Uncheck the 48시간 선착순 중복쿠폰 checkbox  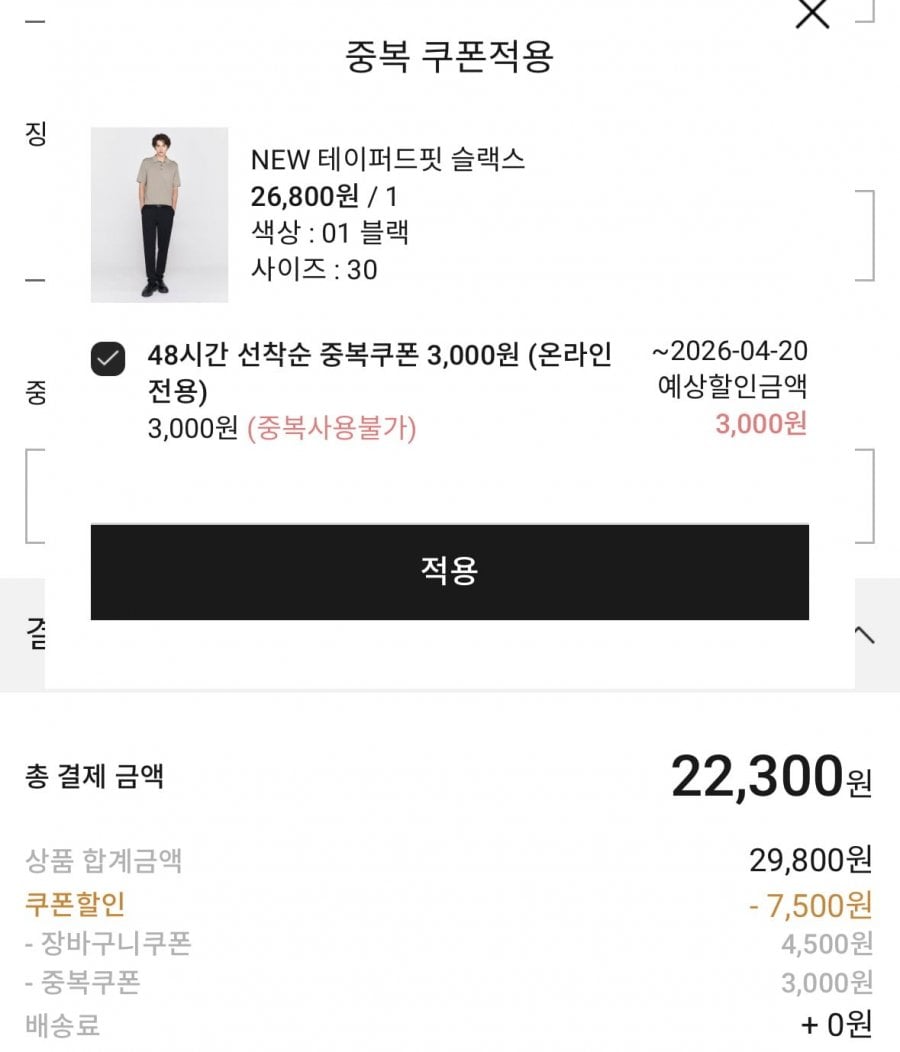click(108, 358)
